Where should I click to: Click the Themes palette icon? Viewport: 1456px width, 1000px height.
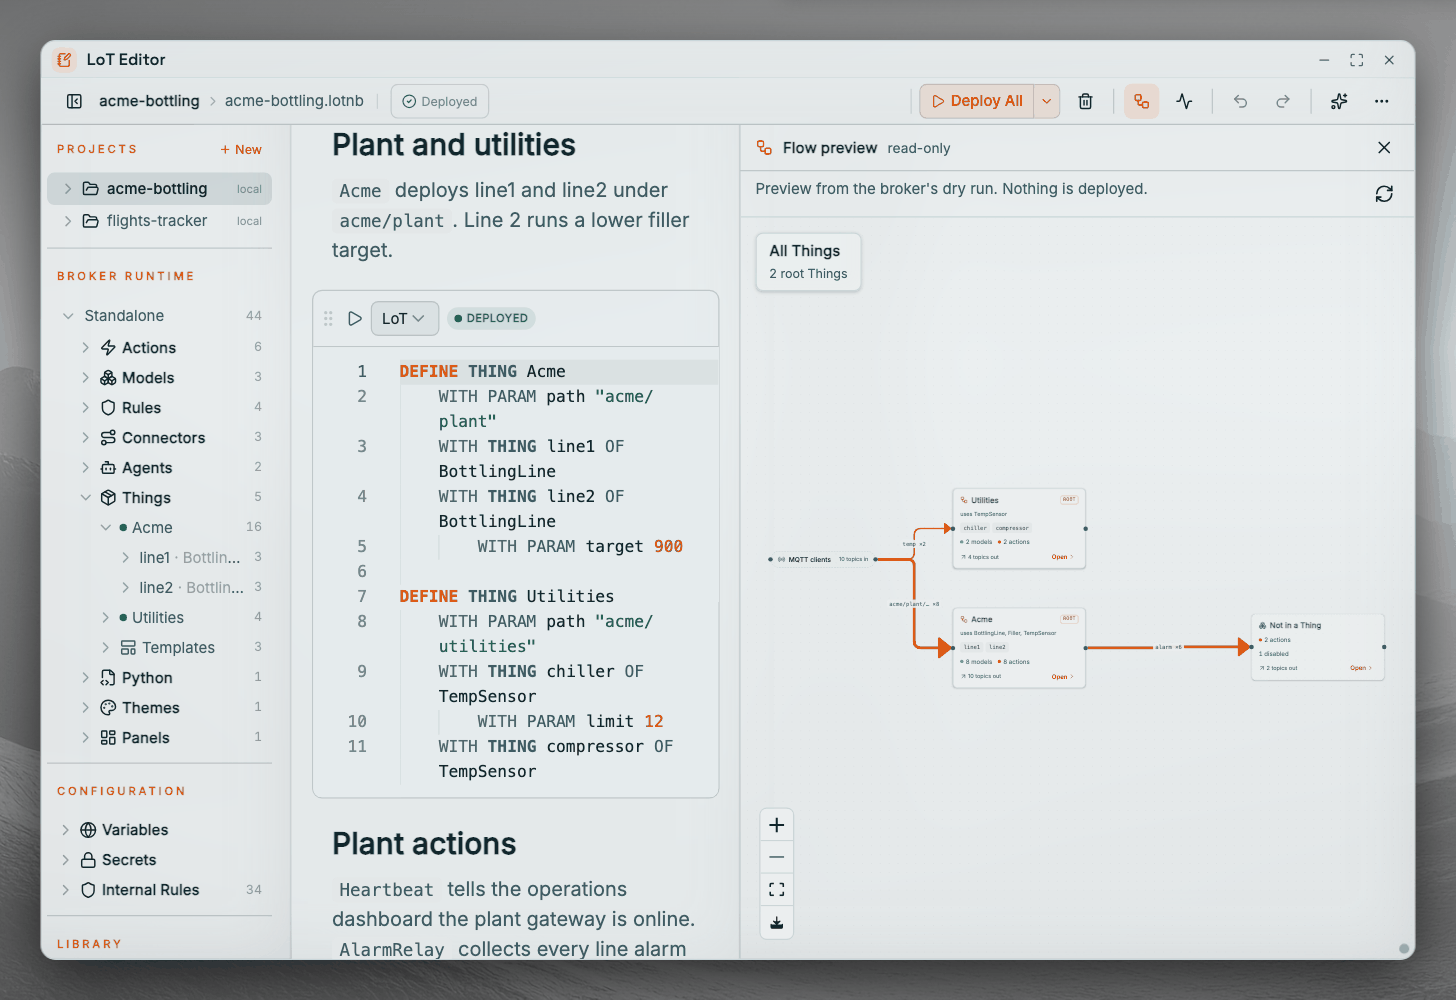[x=108, y=708]
